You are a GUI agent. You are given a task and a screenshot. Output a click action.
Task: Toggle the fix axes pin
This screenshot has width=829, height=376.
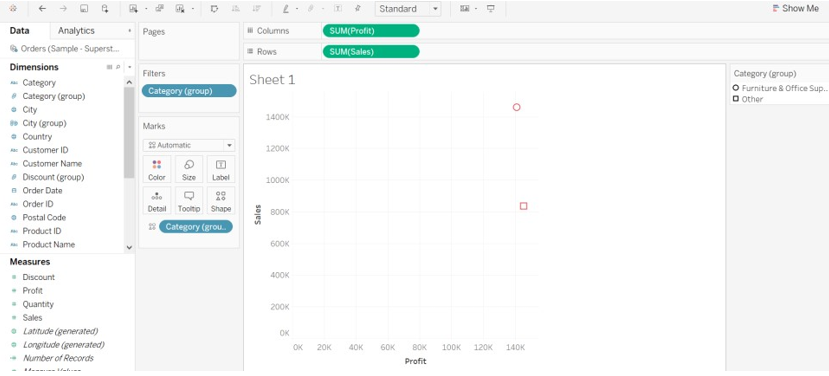[358, 8]
